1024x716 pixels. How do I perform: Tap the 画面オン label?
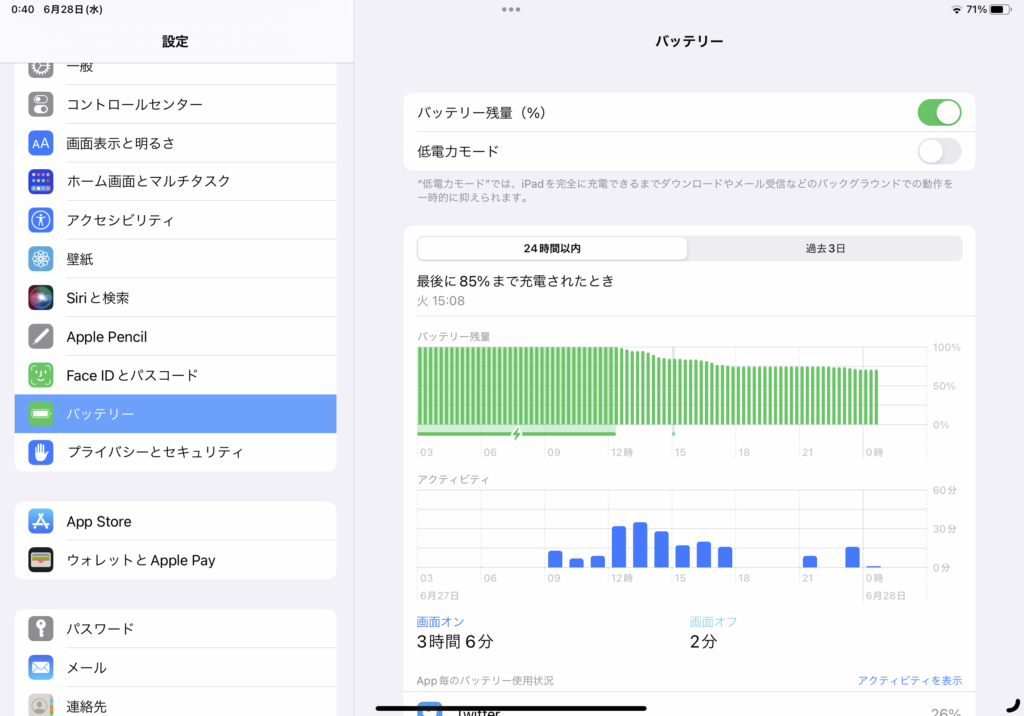pos(440,622)
